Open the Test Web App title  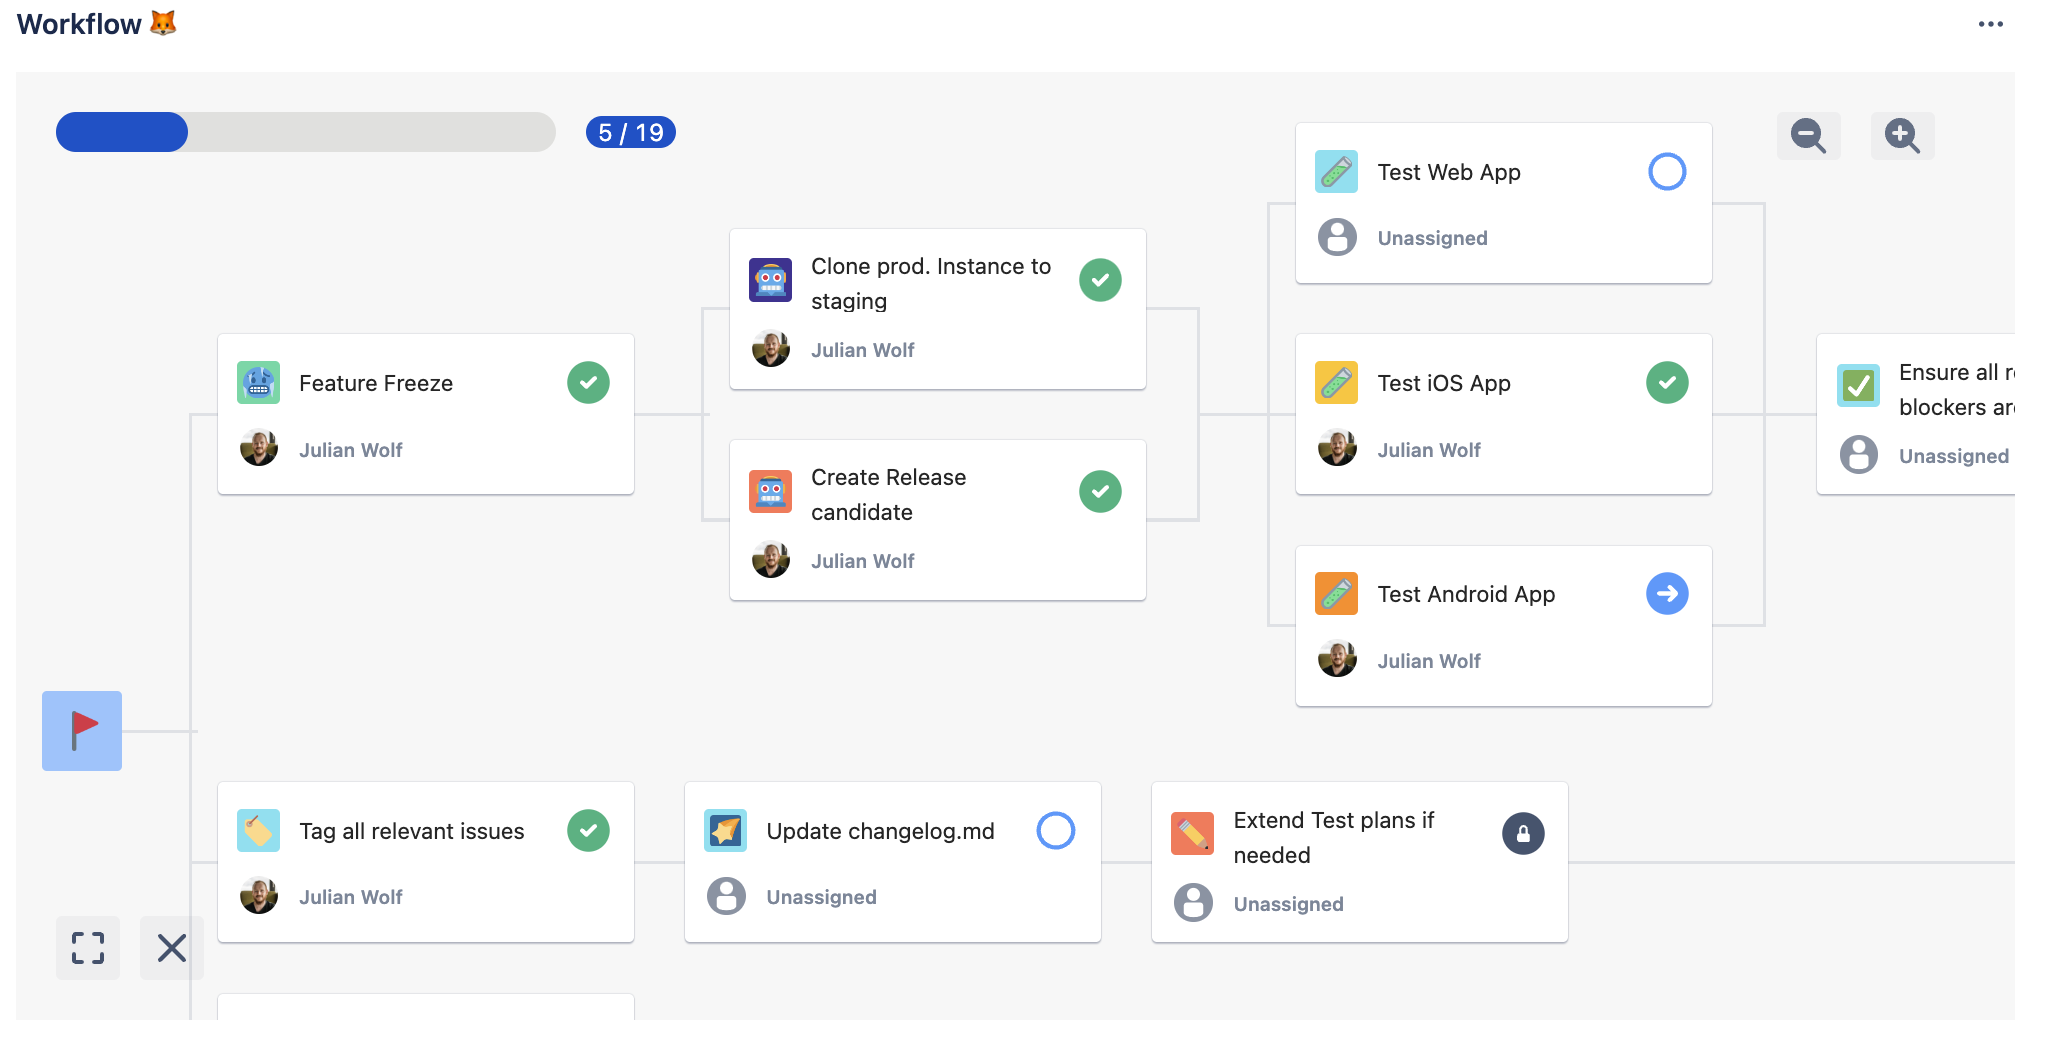tap(1449, 172)
